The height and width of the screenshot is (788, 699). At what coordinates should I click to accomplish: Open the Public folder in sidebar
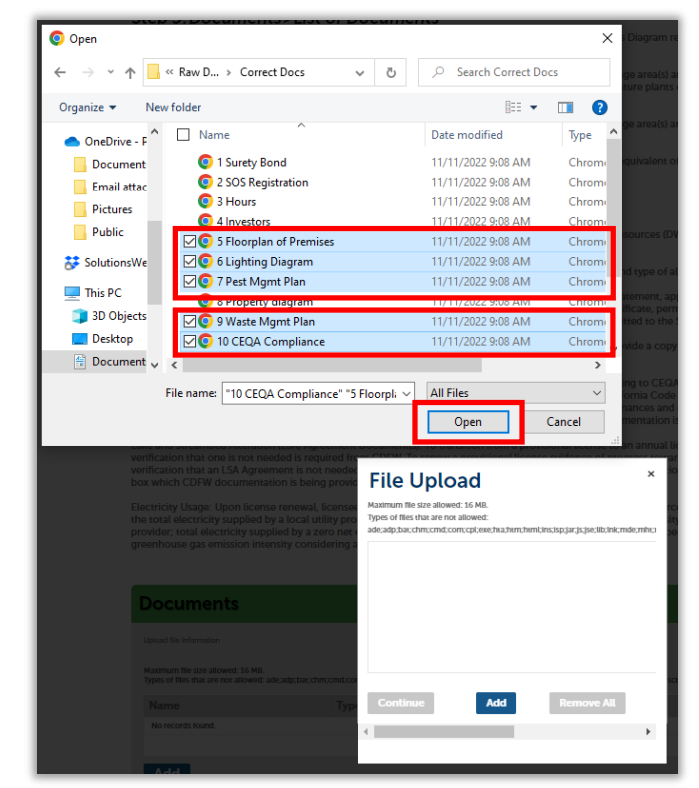coord(98,232)
